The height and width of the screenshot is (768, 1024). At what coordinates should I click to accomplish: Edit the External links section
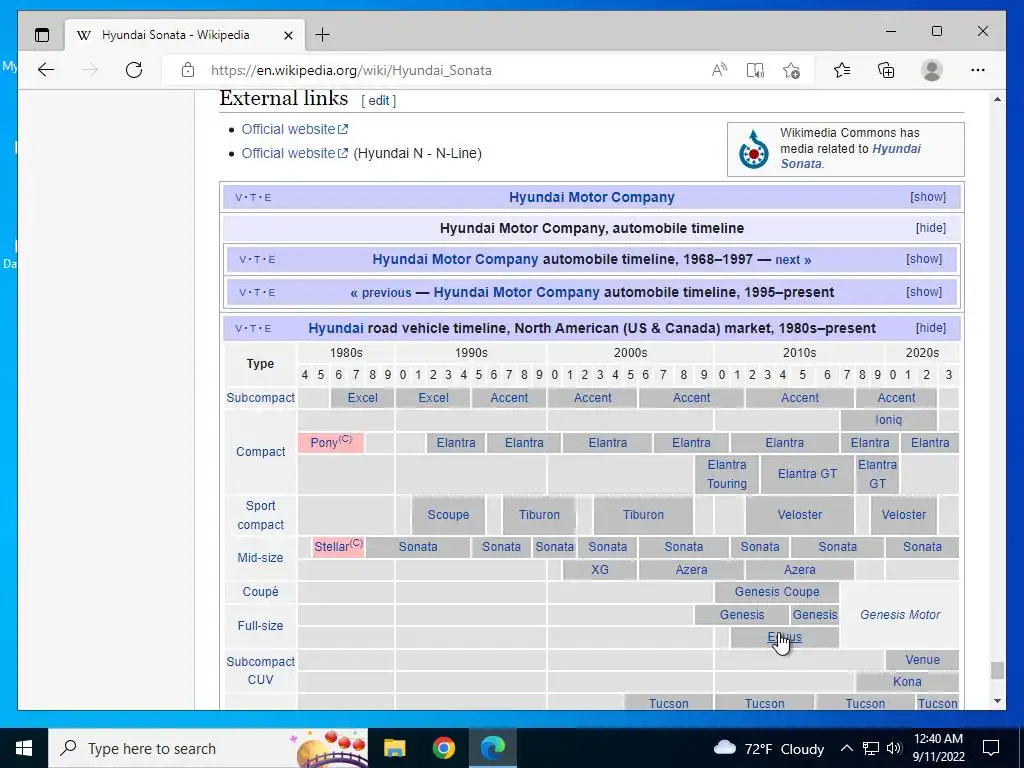[378, 101]
